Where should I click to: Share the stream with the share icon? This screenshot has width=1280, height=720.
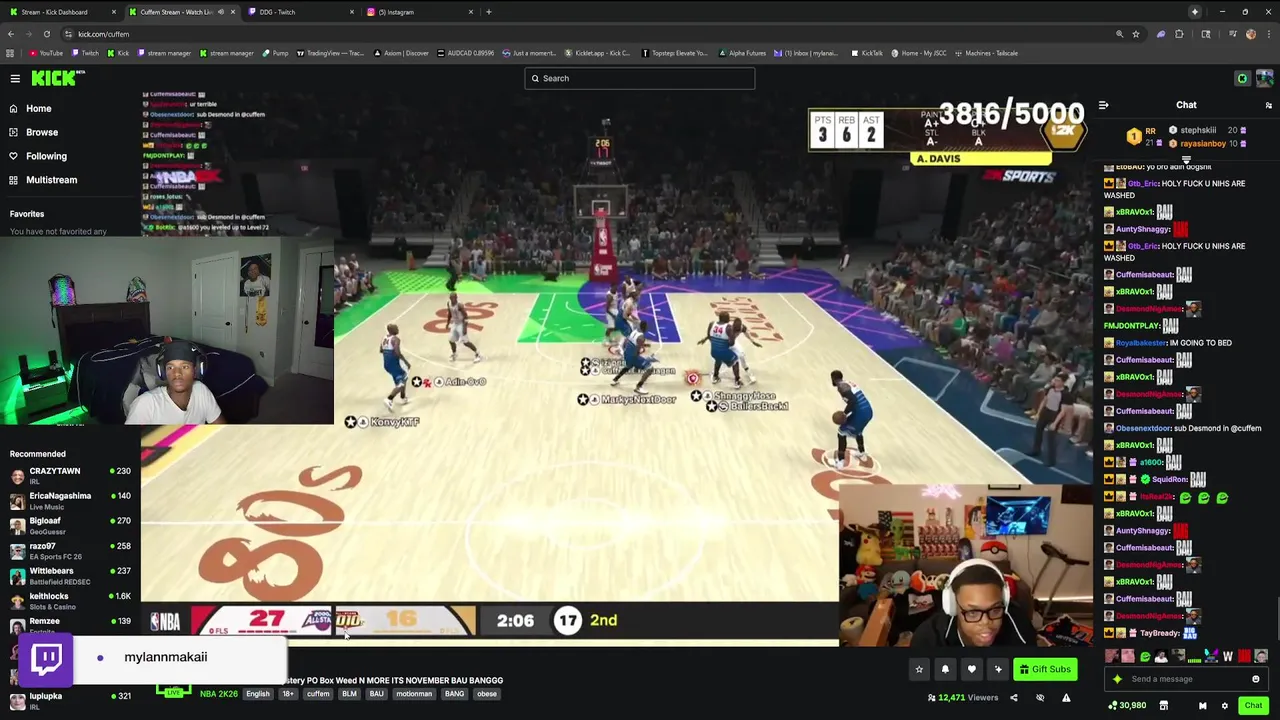pos(1013,698)
